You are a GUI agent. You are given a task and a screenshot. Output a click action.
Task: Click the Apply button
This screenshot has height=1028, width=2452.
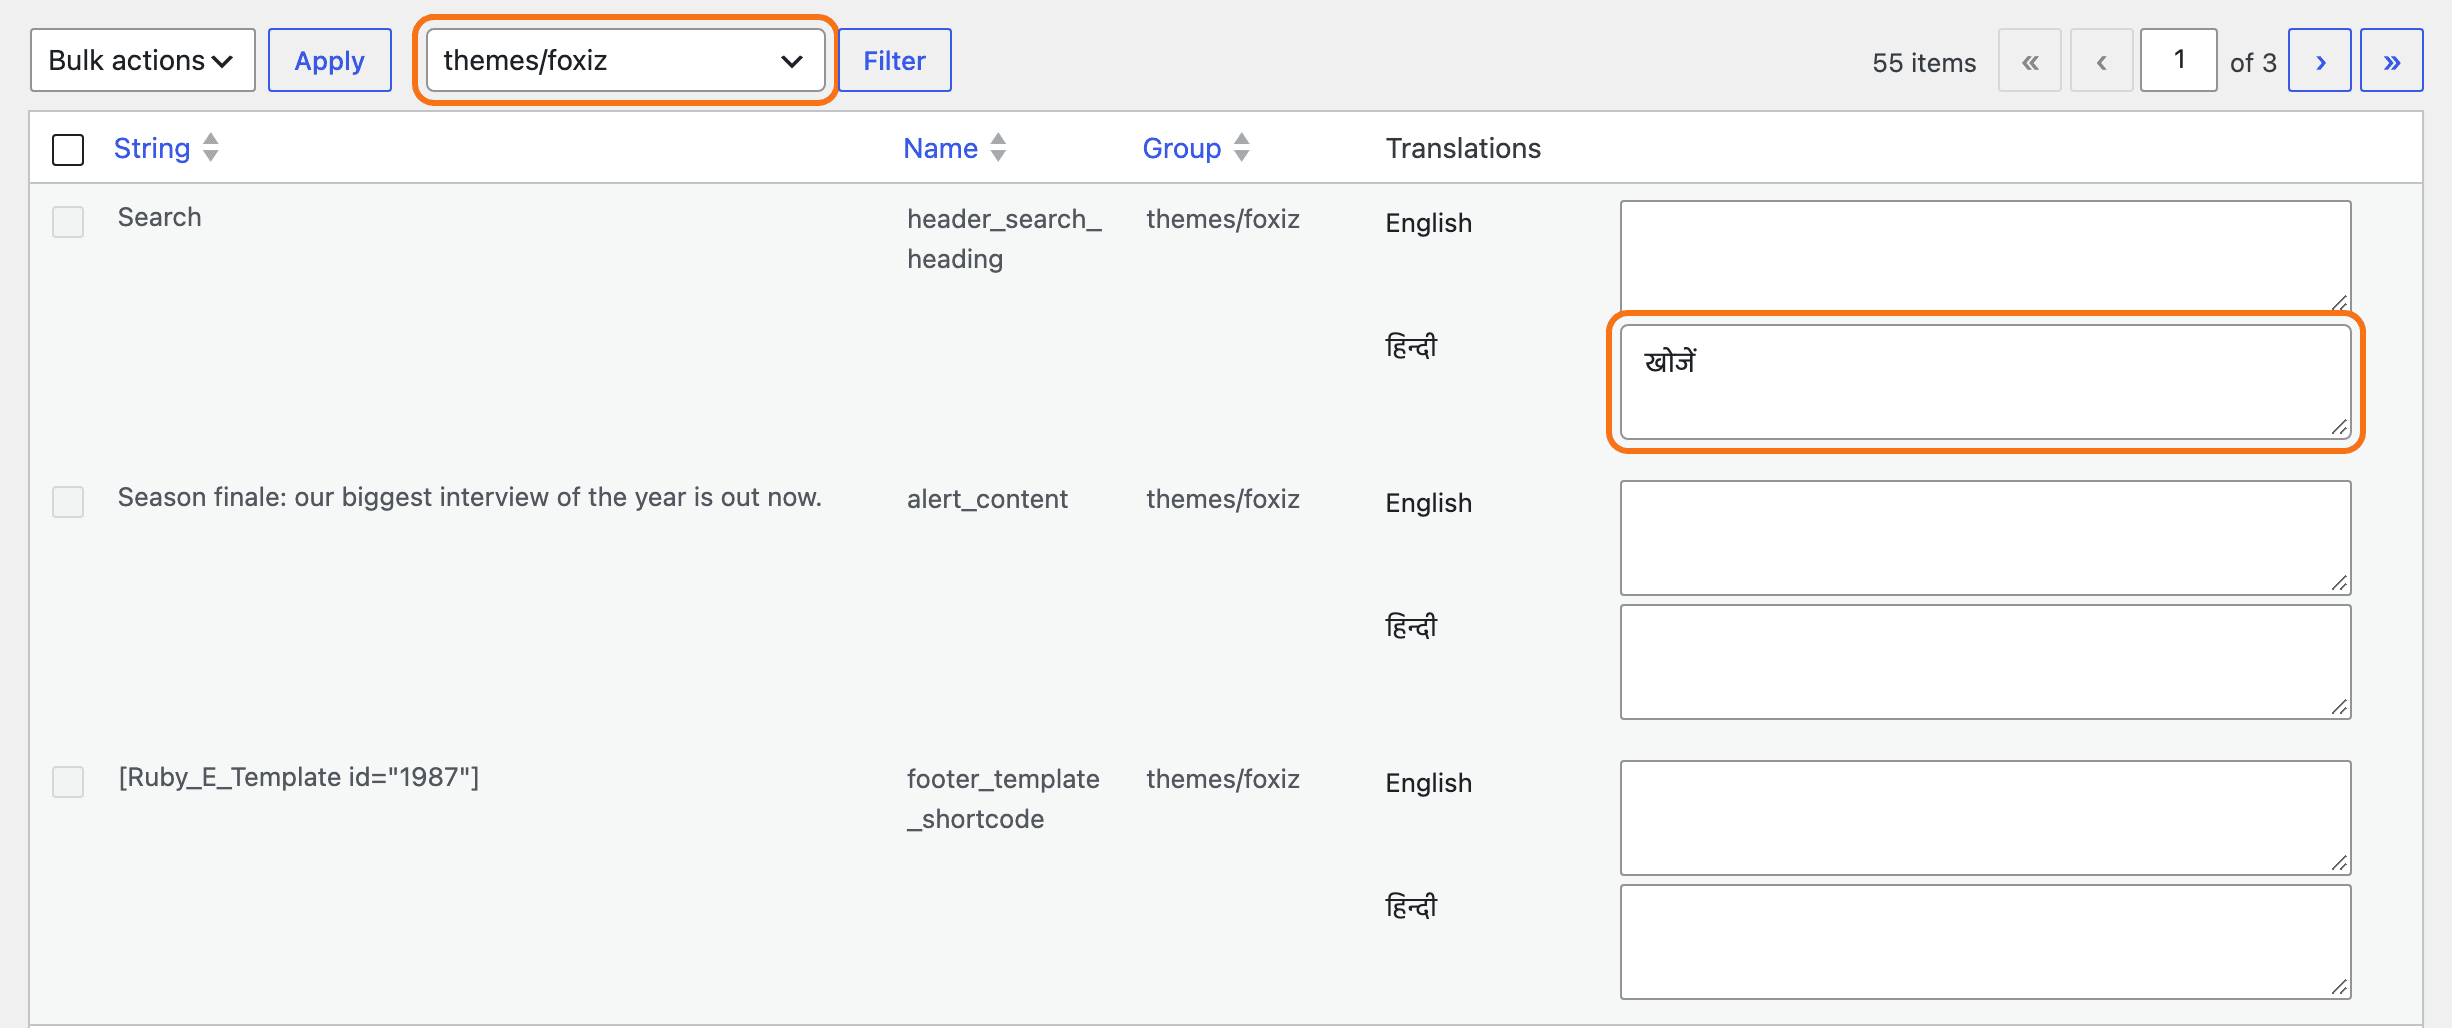tap(329, 60)
